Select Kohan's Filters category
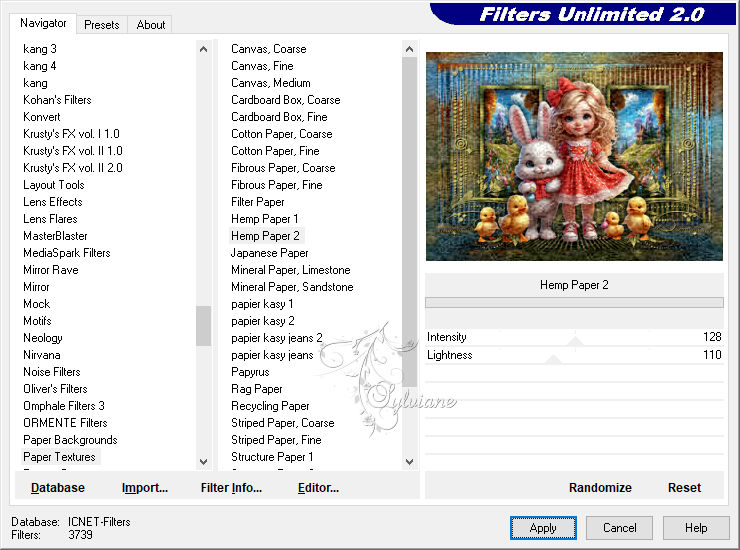The width and height of the screenshot is (740, 550). coord(57,100)
